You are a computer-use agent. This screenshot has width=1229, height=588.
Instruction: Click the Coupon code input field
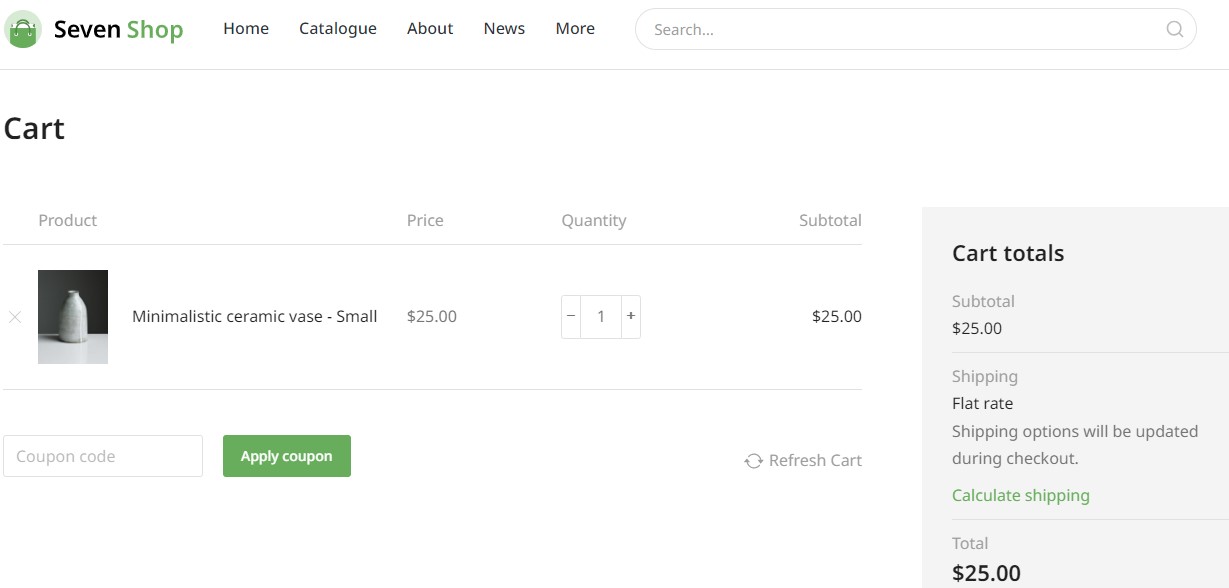point(103,456)
